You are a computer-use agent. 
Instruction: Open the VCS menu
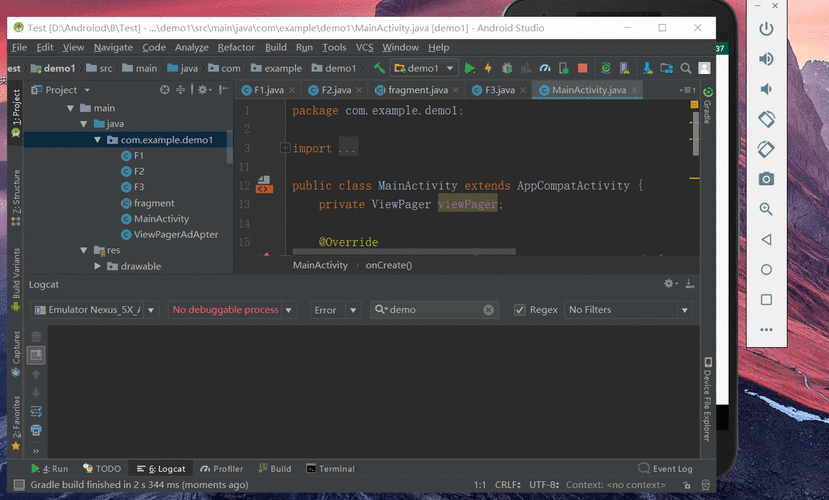point(364,48)
